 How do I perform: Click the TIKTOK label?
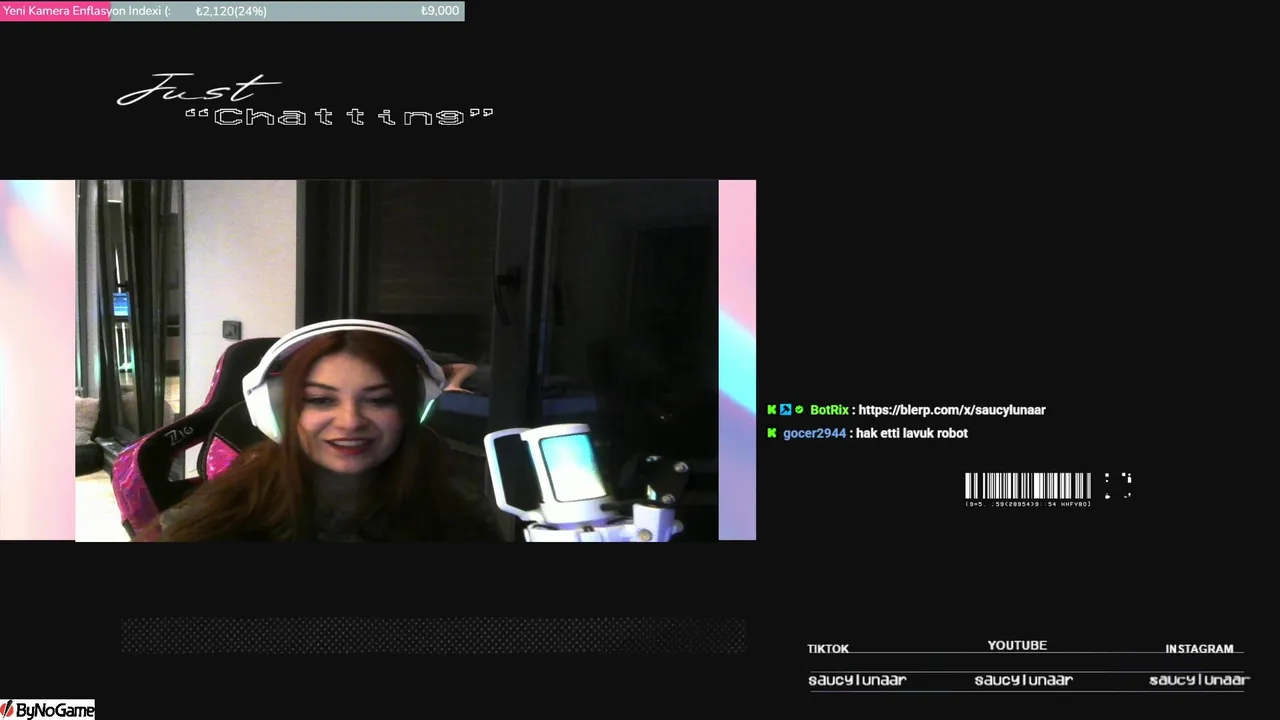pos(828,649)
